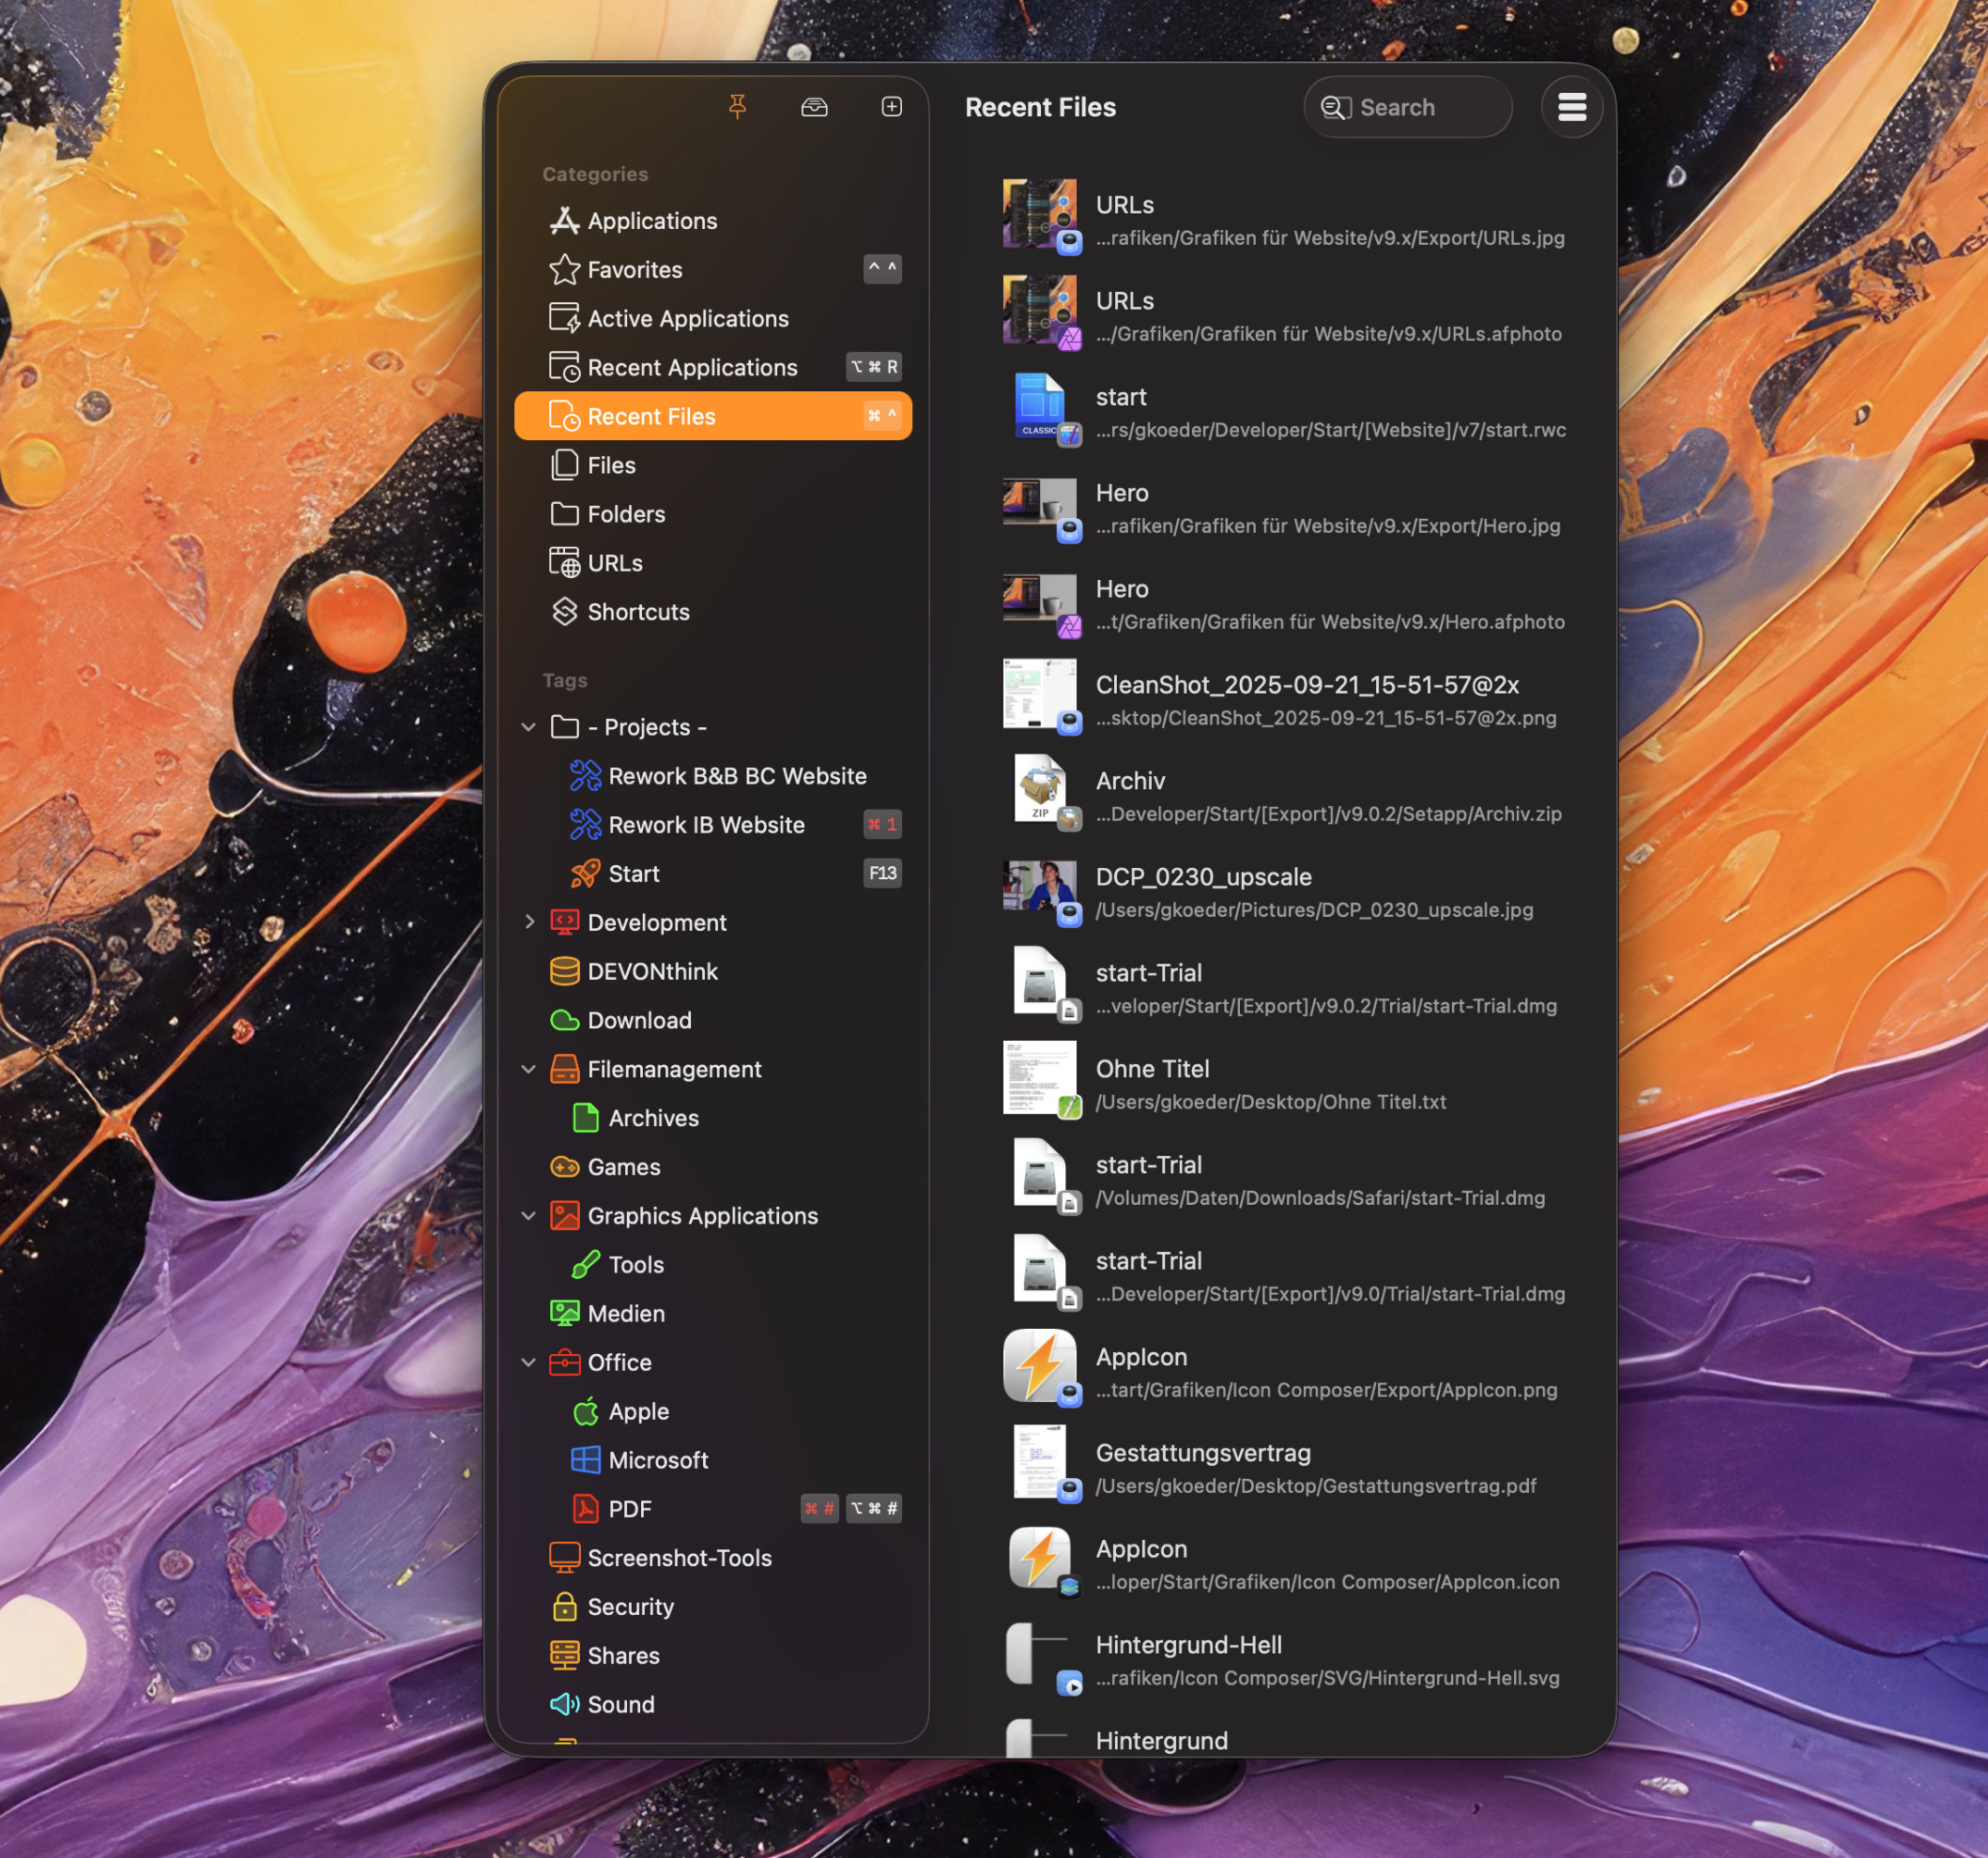Click the DEVONthink database icon
This screenshot has height=1858, width=1988.
click(x=564, y=971)
